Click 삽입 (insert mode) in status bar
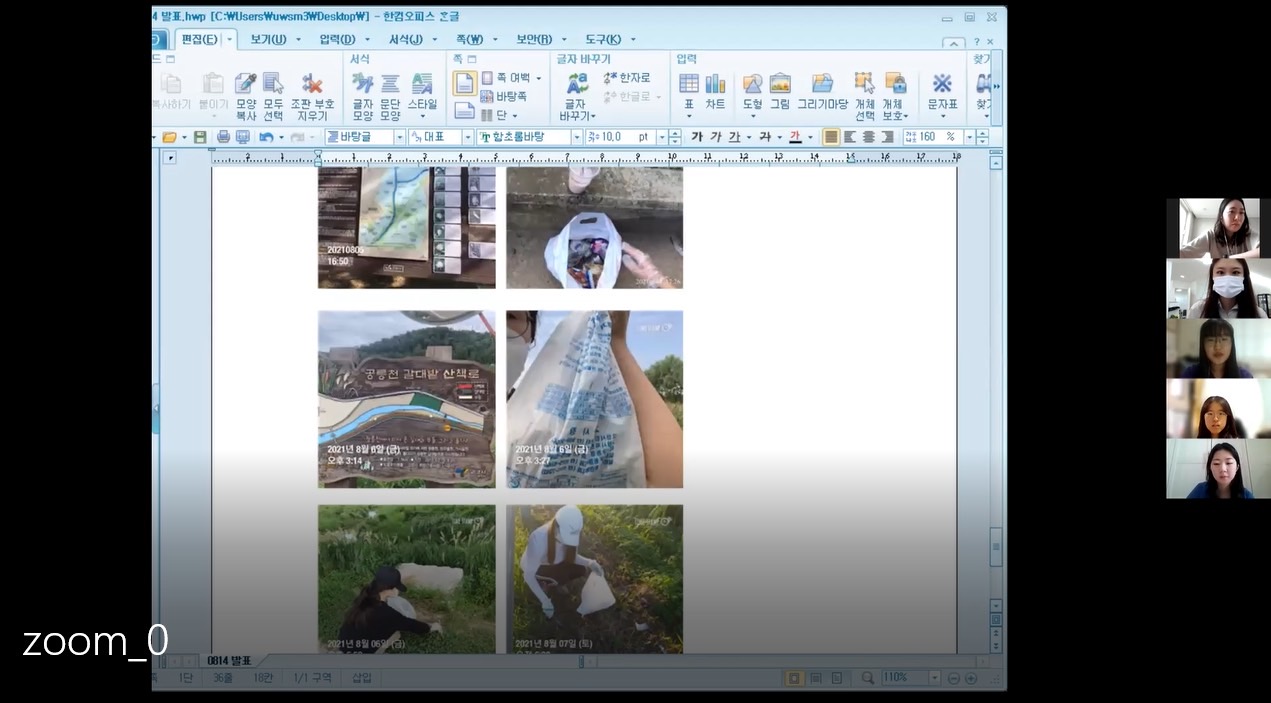This screenshot has width=1271, height=703. [x=361, y=678]
